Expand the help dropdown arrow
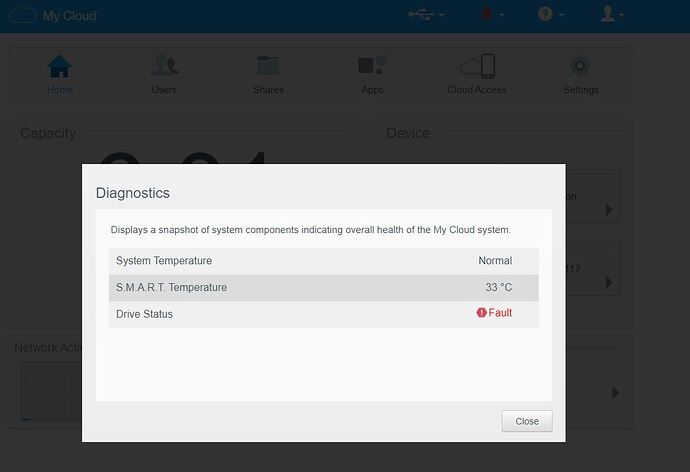This screenshot has width=690, height=472. pyautogui.click(x=562, y=15)
